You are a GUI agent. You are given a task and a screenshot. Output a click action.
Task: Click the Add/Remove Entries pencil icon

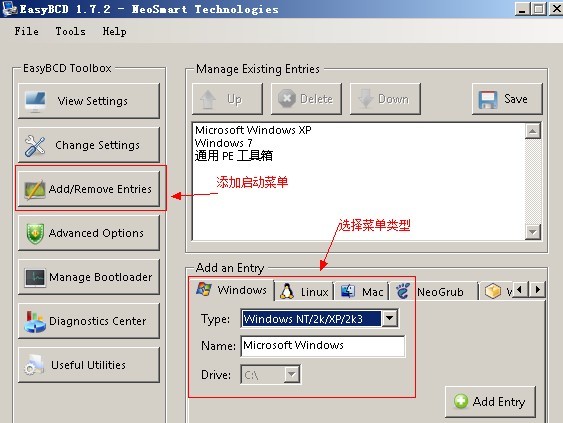35,189
